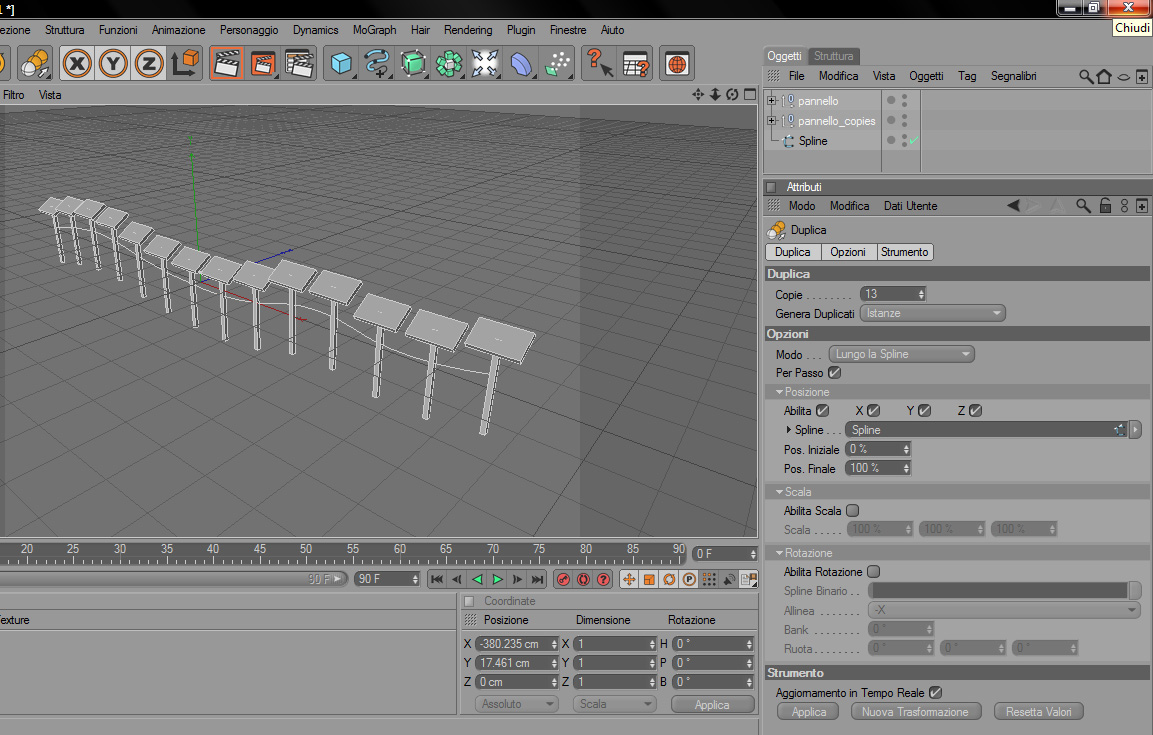The image size is (1153, 735).
Task: Click the viewport rotate icon
Action: pos(732,94)
